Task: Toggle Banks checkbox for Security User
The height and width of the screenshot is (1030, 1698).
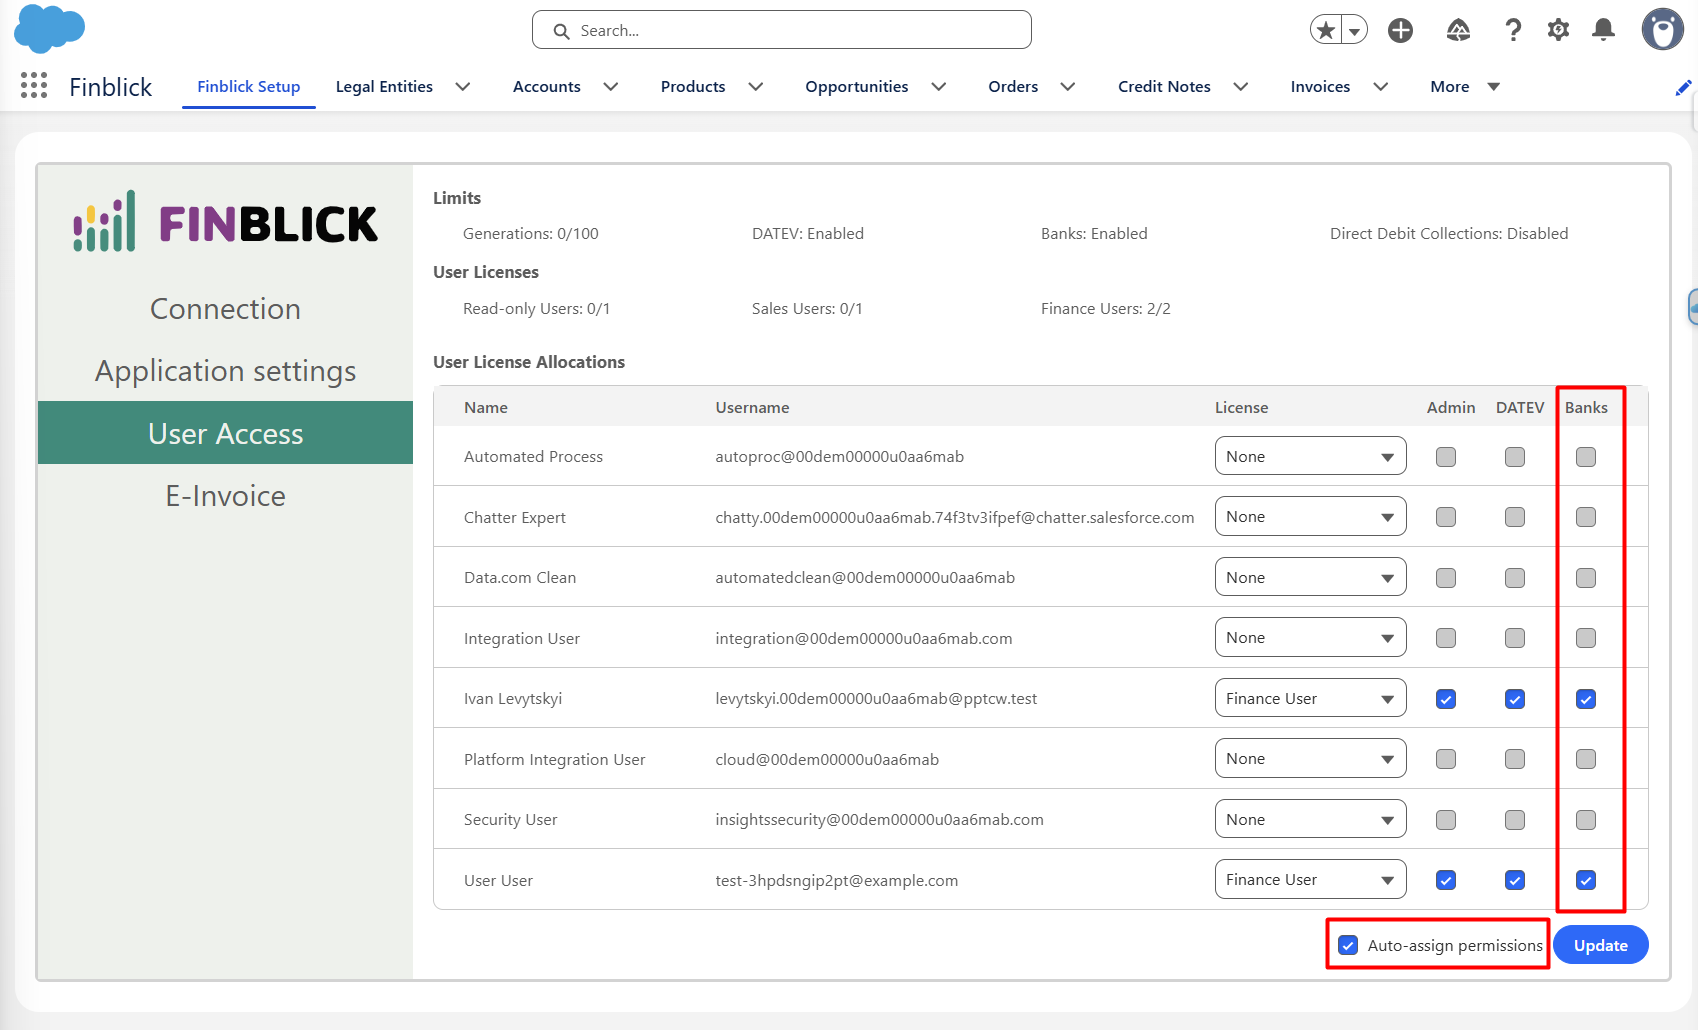Action: [1586, 820]
